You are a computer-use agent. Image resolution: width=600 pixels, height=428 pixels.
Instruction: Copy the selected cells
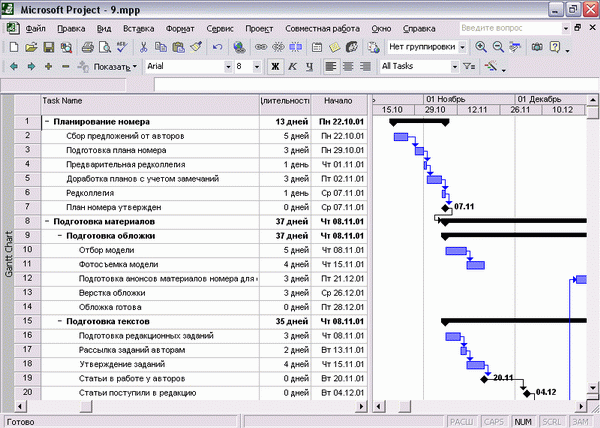pos(161,47)
